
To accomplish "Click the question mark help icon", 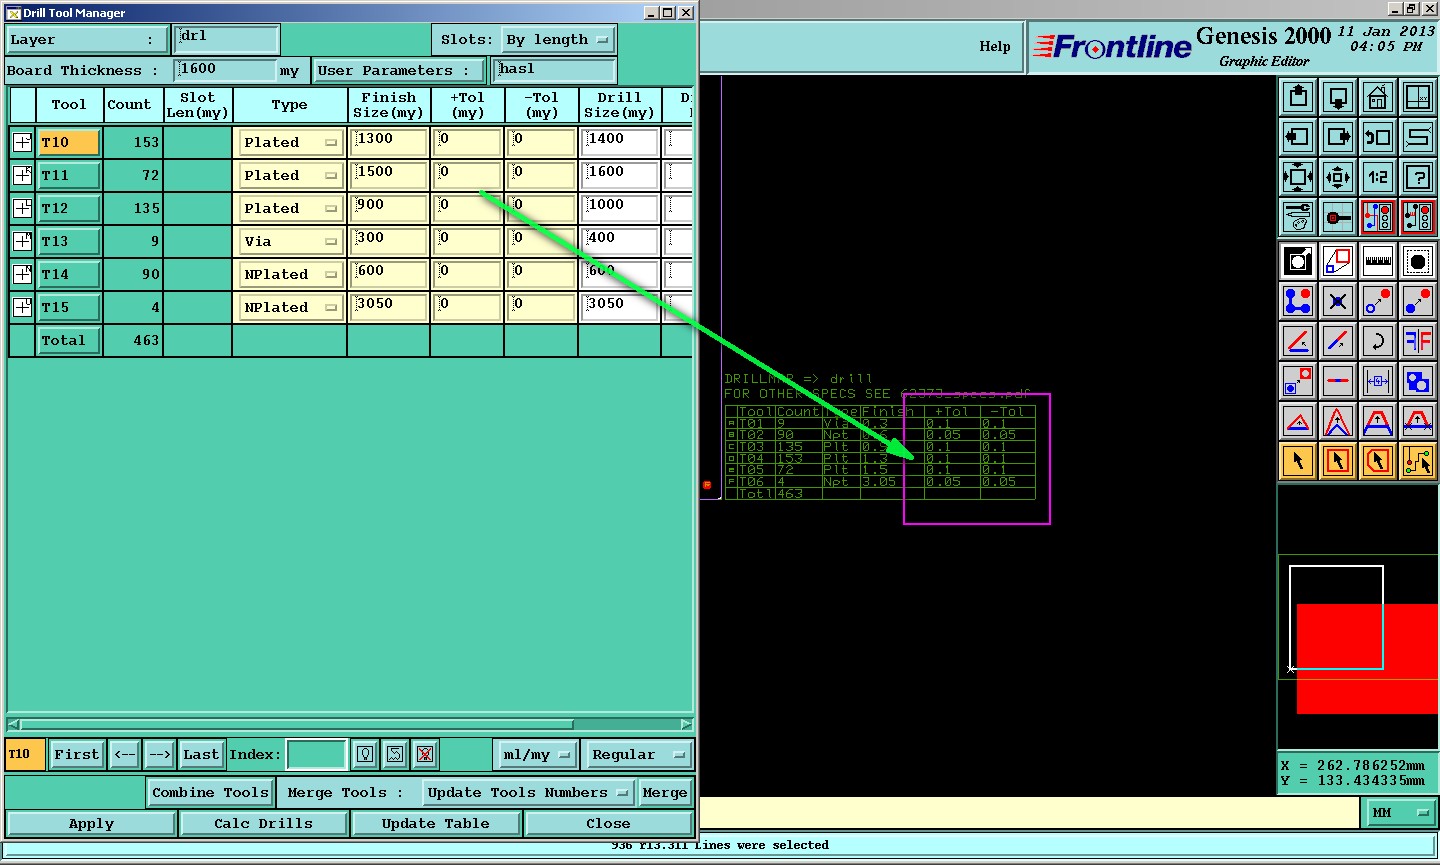I will (x=1418, y=177).
